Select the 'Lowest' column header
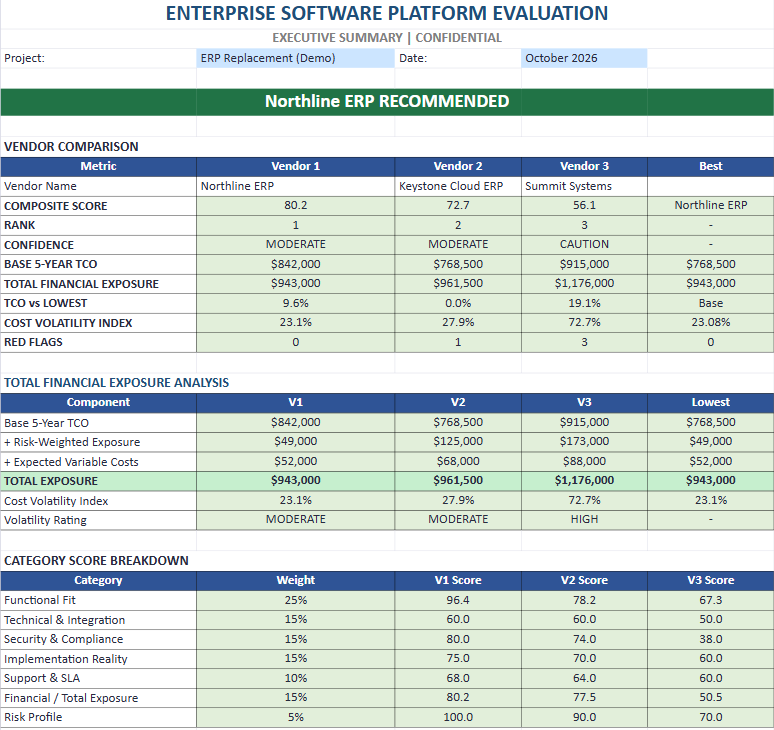 pyautogui.click(x=710, y=402)
